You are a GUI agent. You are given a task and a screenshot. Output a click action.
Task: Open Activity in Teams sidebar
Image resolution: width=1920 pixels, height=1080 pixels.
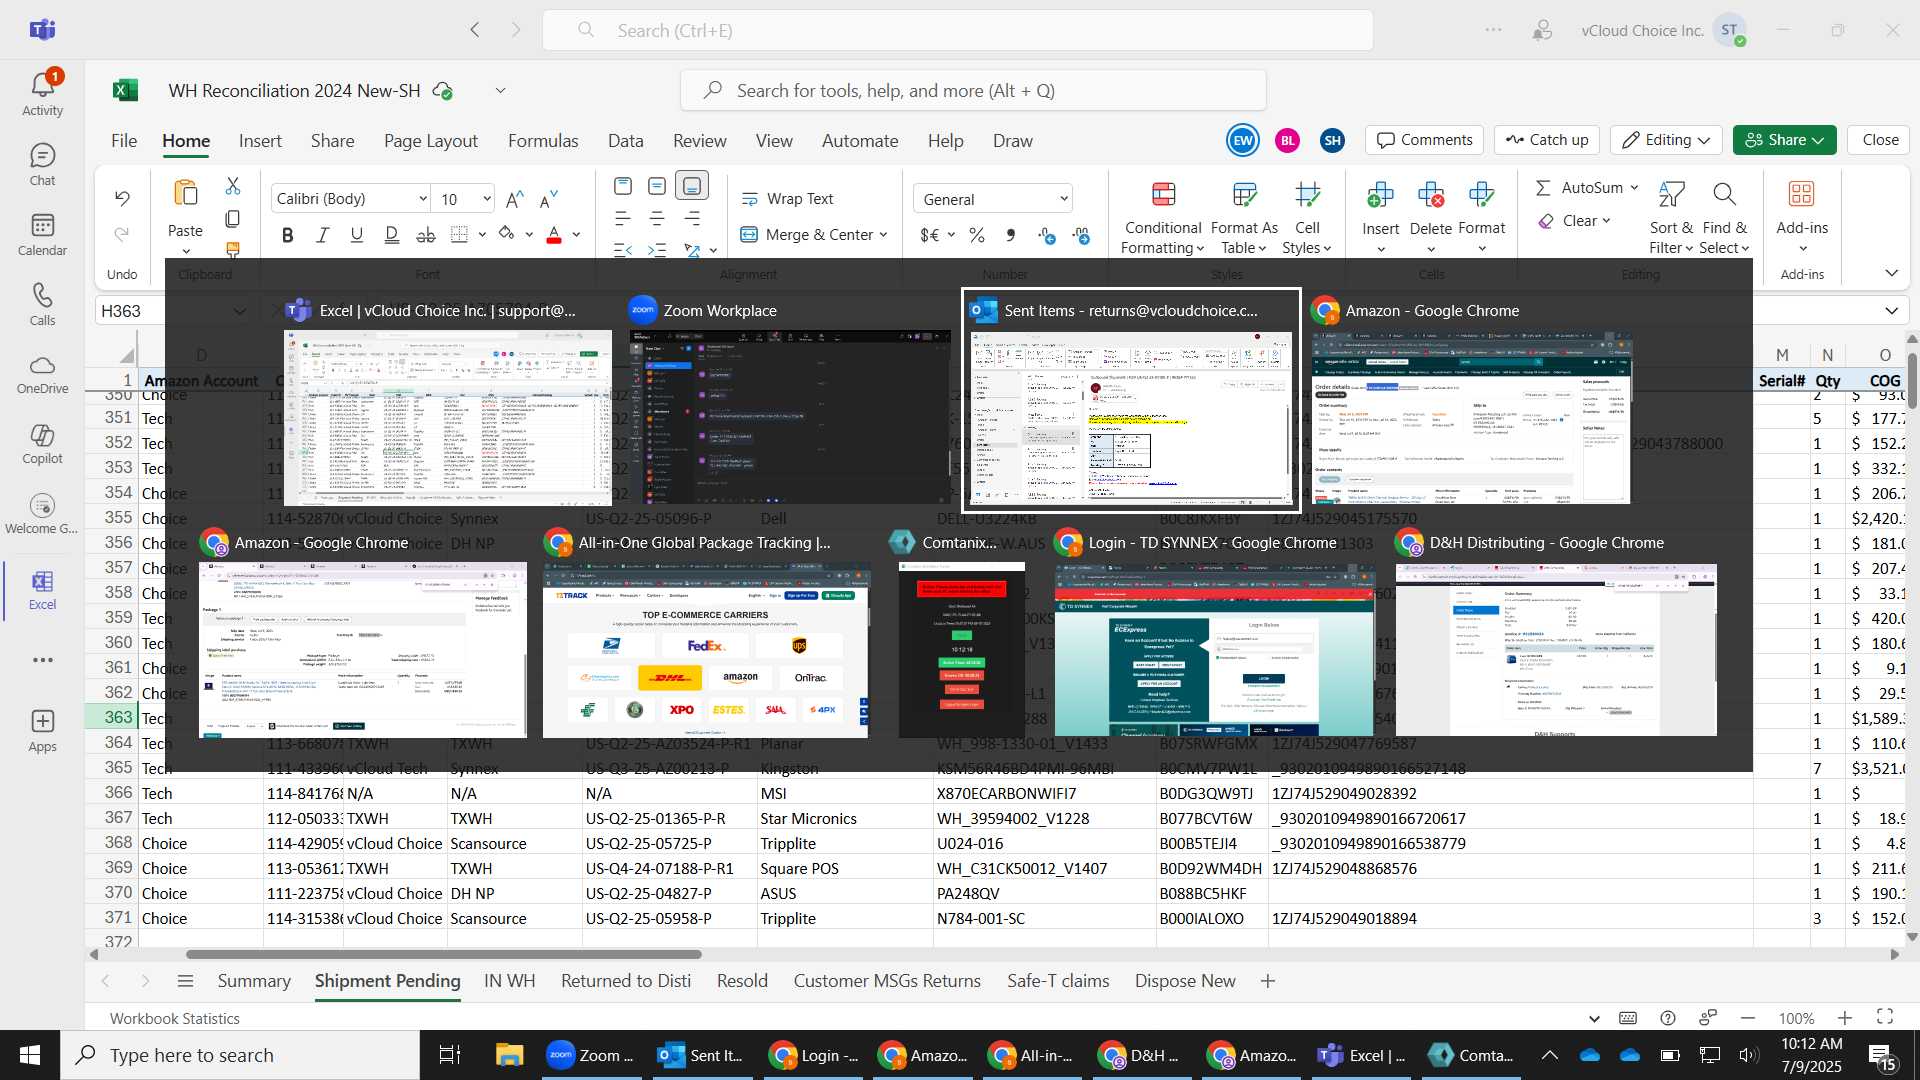[42, 94]
